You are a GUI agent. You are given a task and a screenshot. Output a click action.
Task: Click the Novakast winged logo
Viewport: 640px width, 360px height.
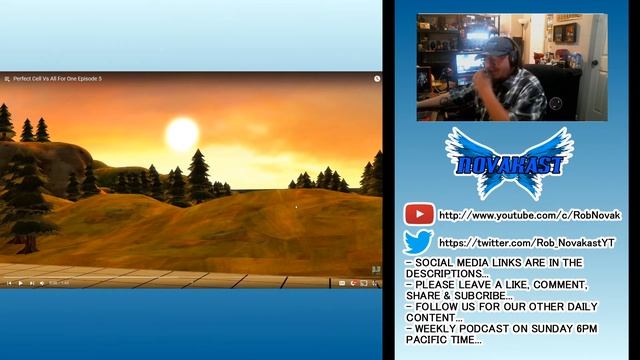[509, 163]
